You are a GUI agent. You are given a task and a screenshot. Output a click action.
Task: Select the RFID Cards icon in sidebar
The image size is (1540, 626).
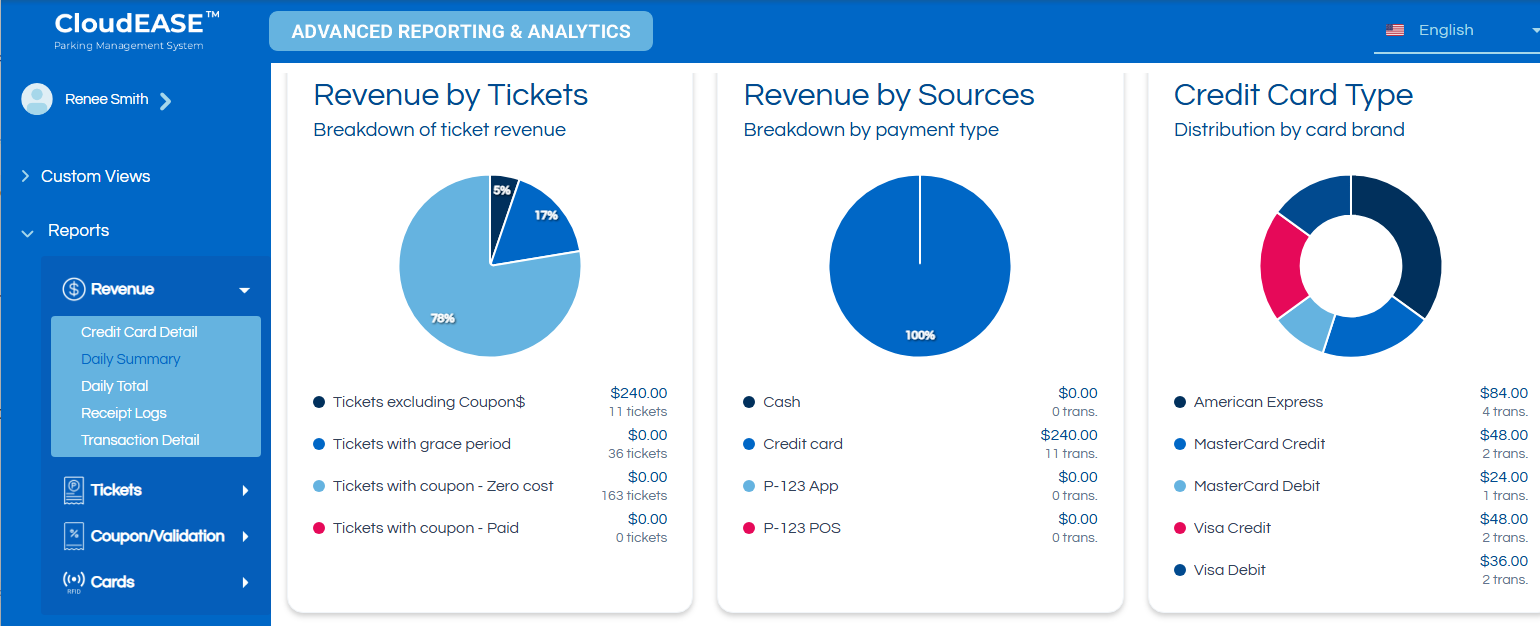74,581
